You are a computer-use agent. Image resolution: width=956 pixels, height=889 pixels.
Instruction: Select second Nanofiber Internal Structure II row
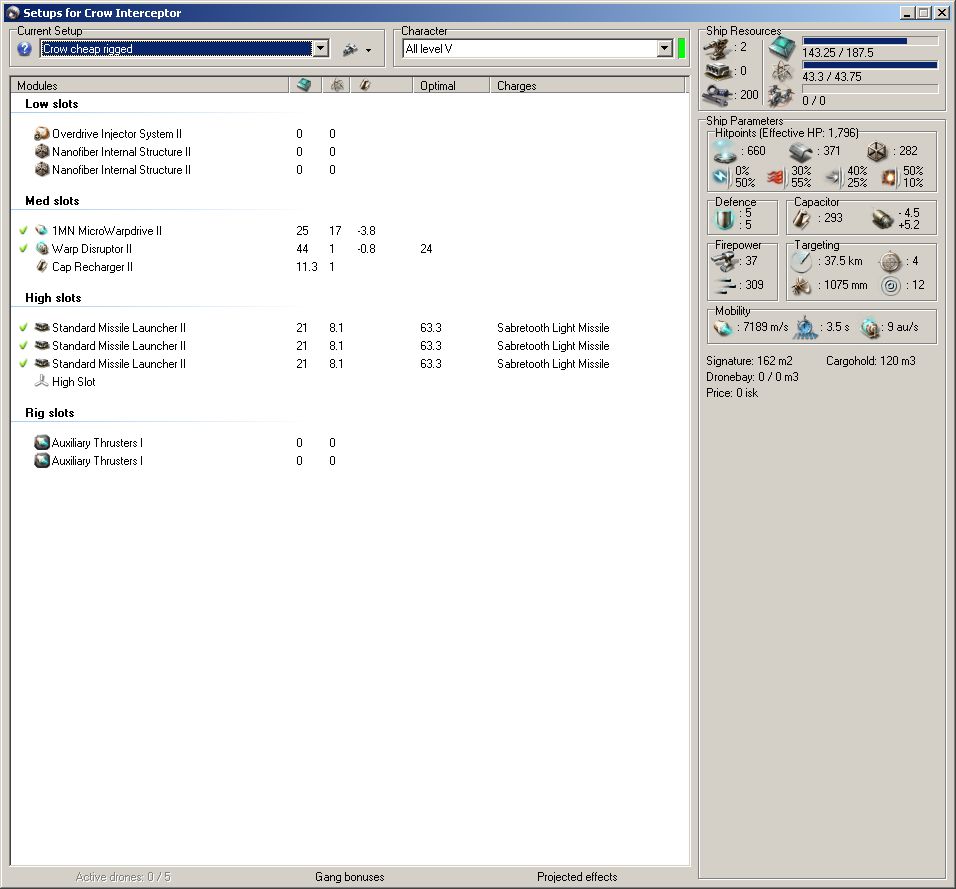pyautogui.click(x=121, y=170)
